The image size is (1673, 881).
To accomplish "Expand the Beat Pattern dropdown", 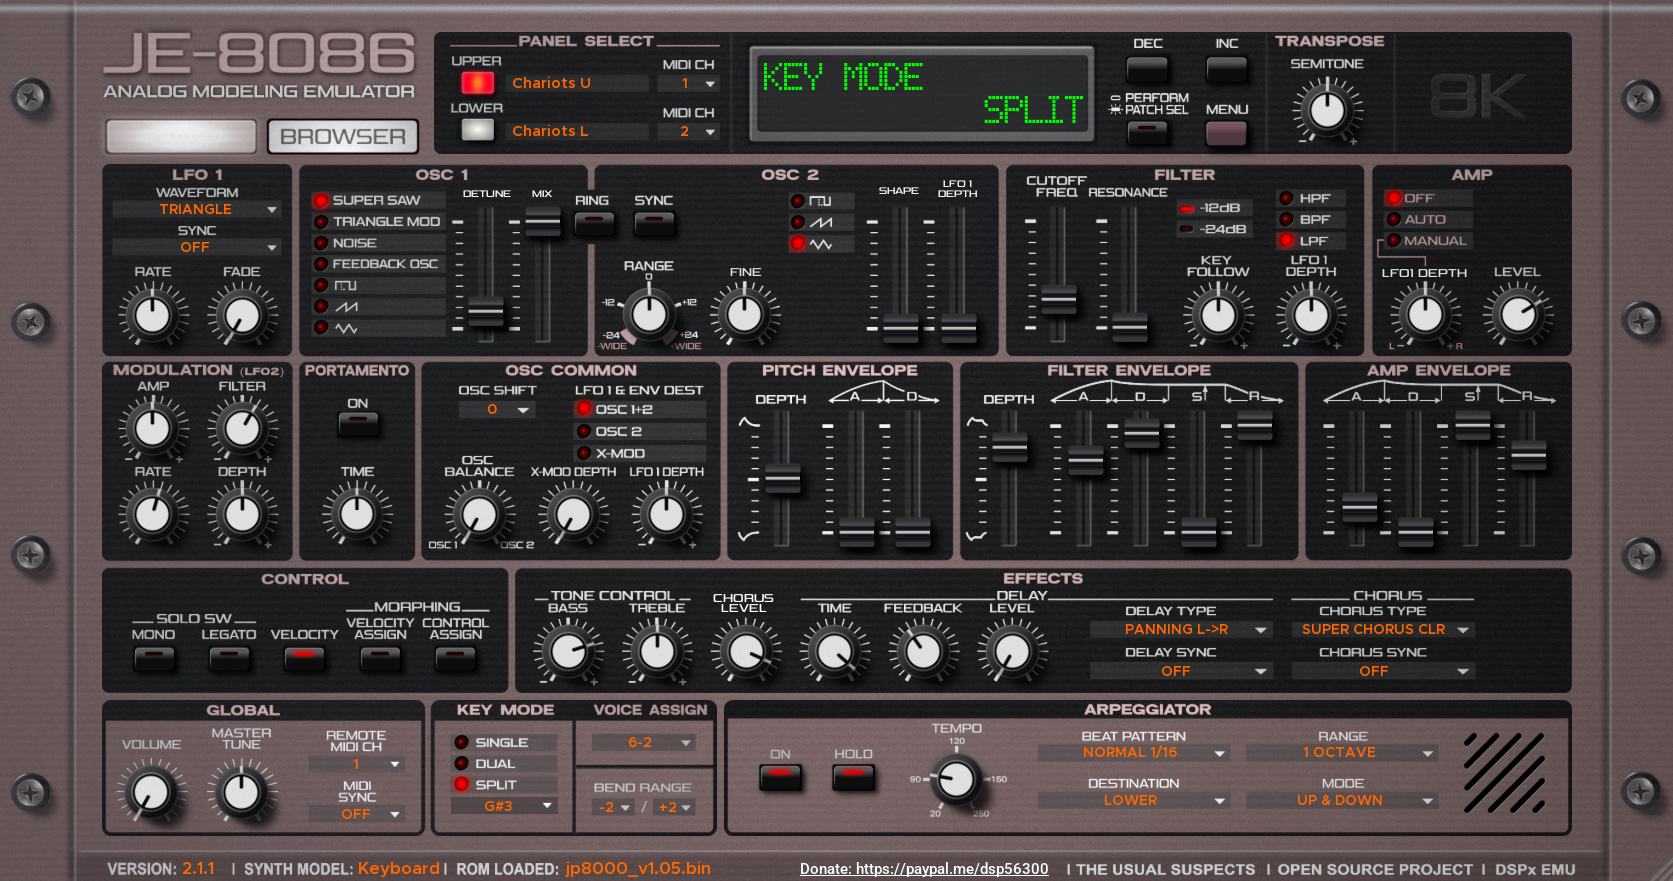I will click(1134, 753).
